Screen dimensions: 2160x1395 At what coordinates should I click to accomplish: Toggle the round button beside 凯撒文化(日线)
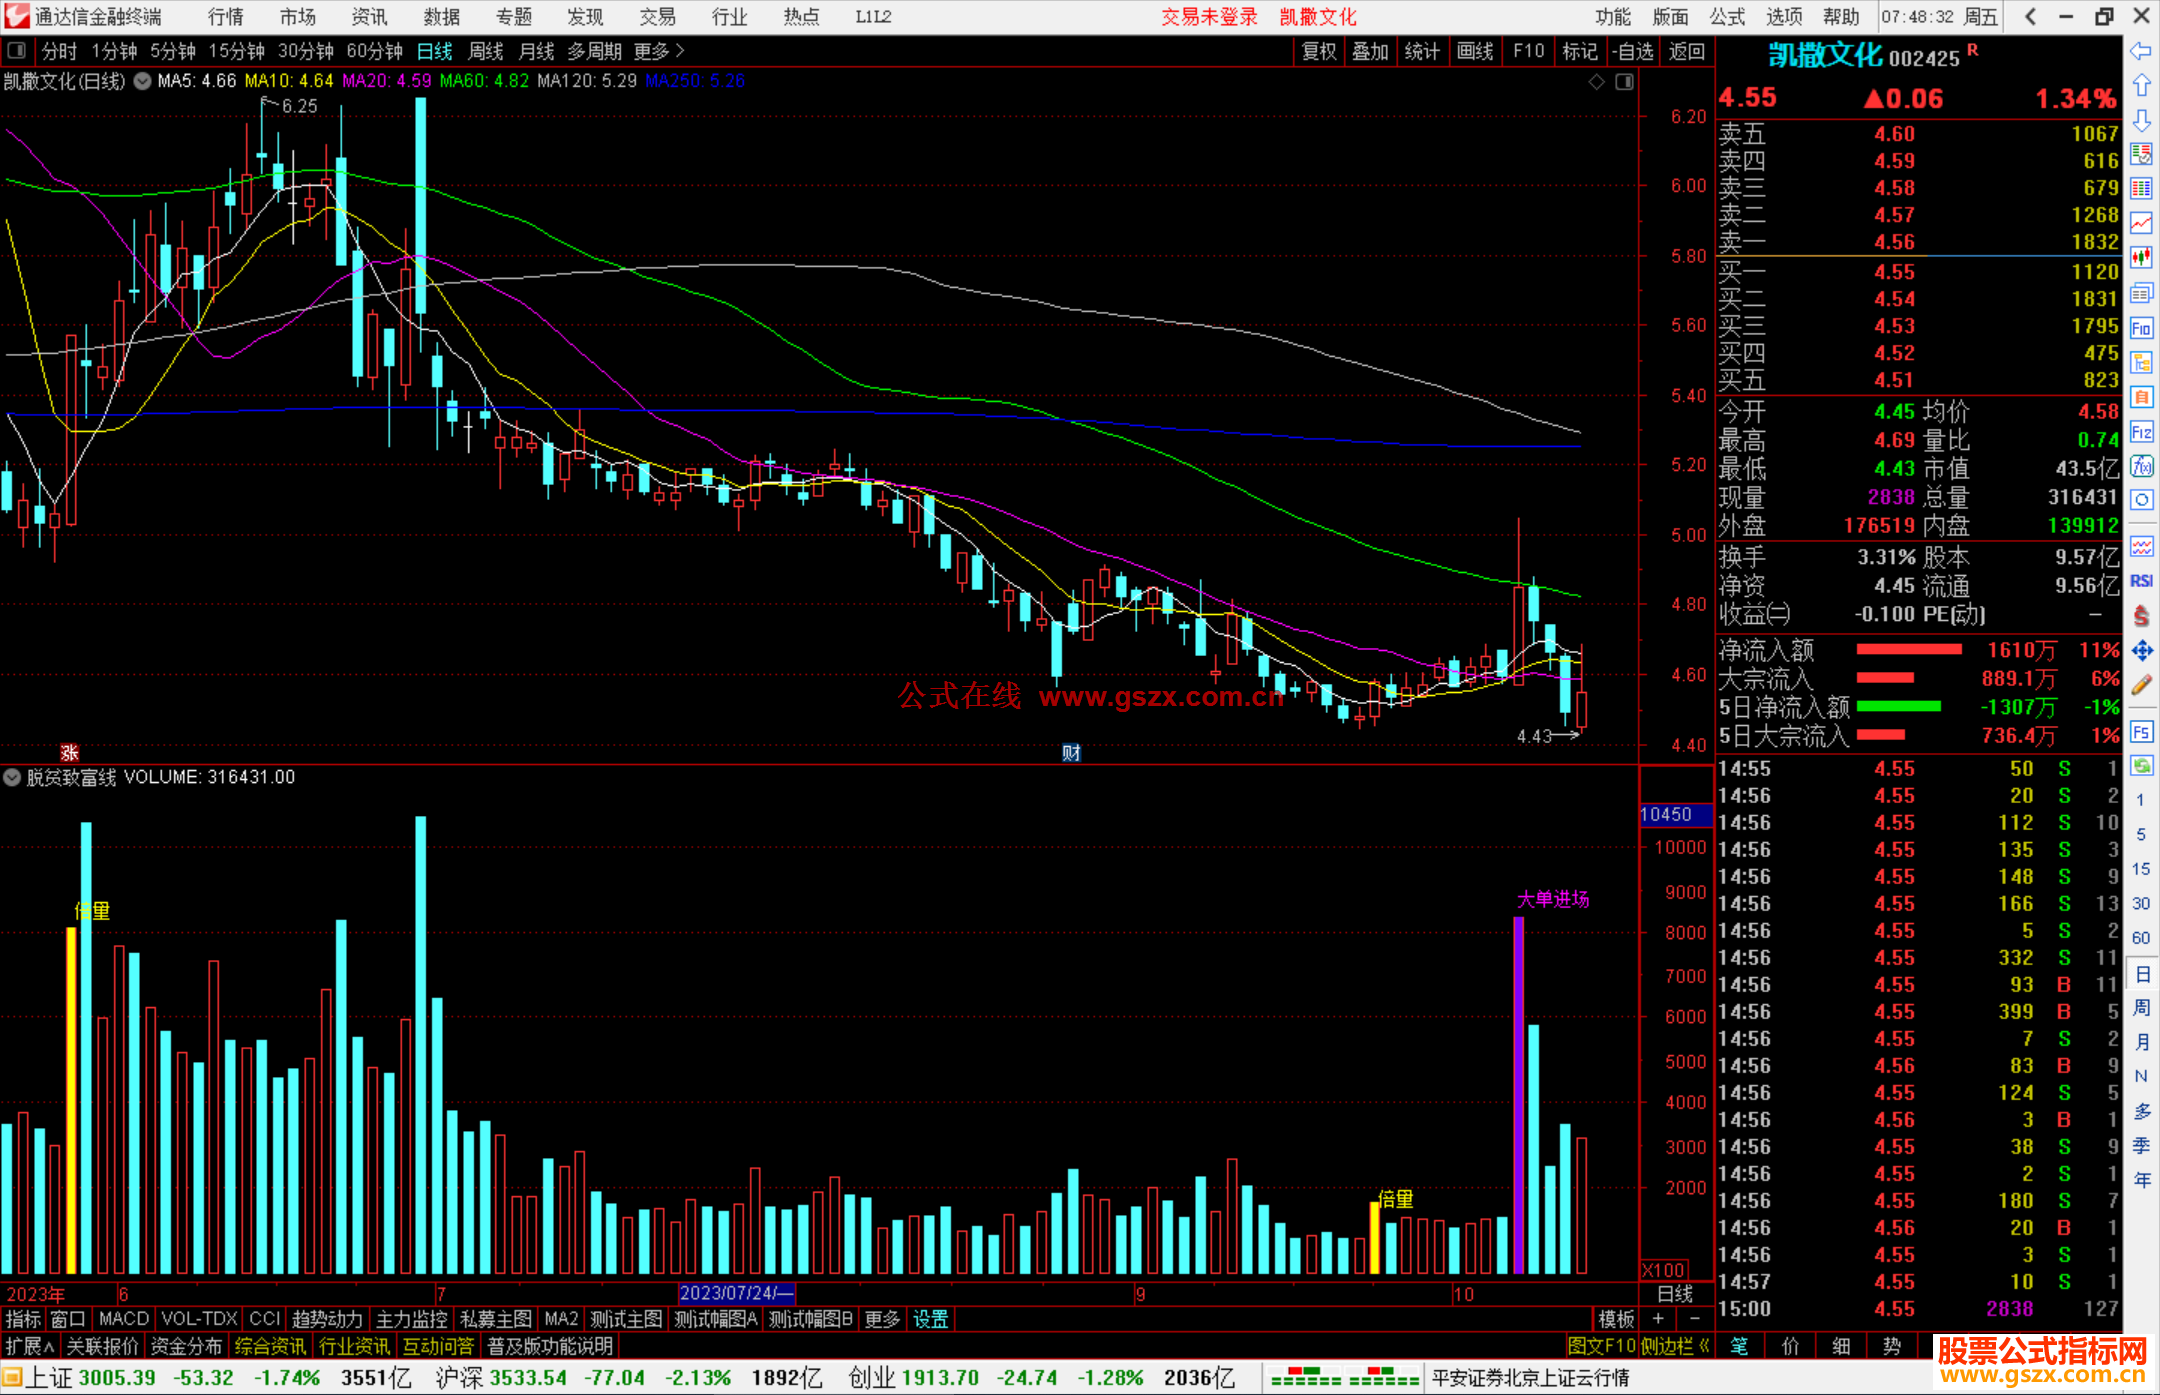[x=143, y=81]
